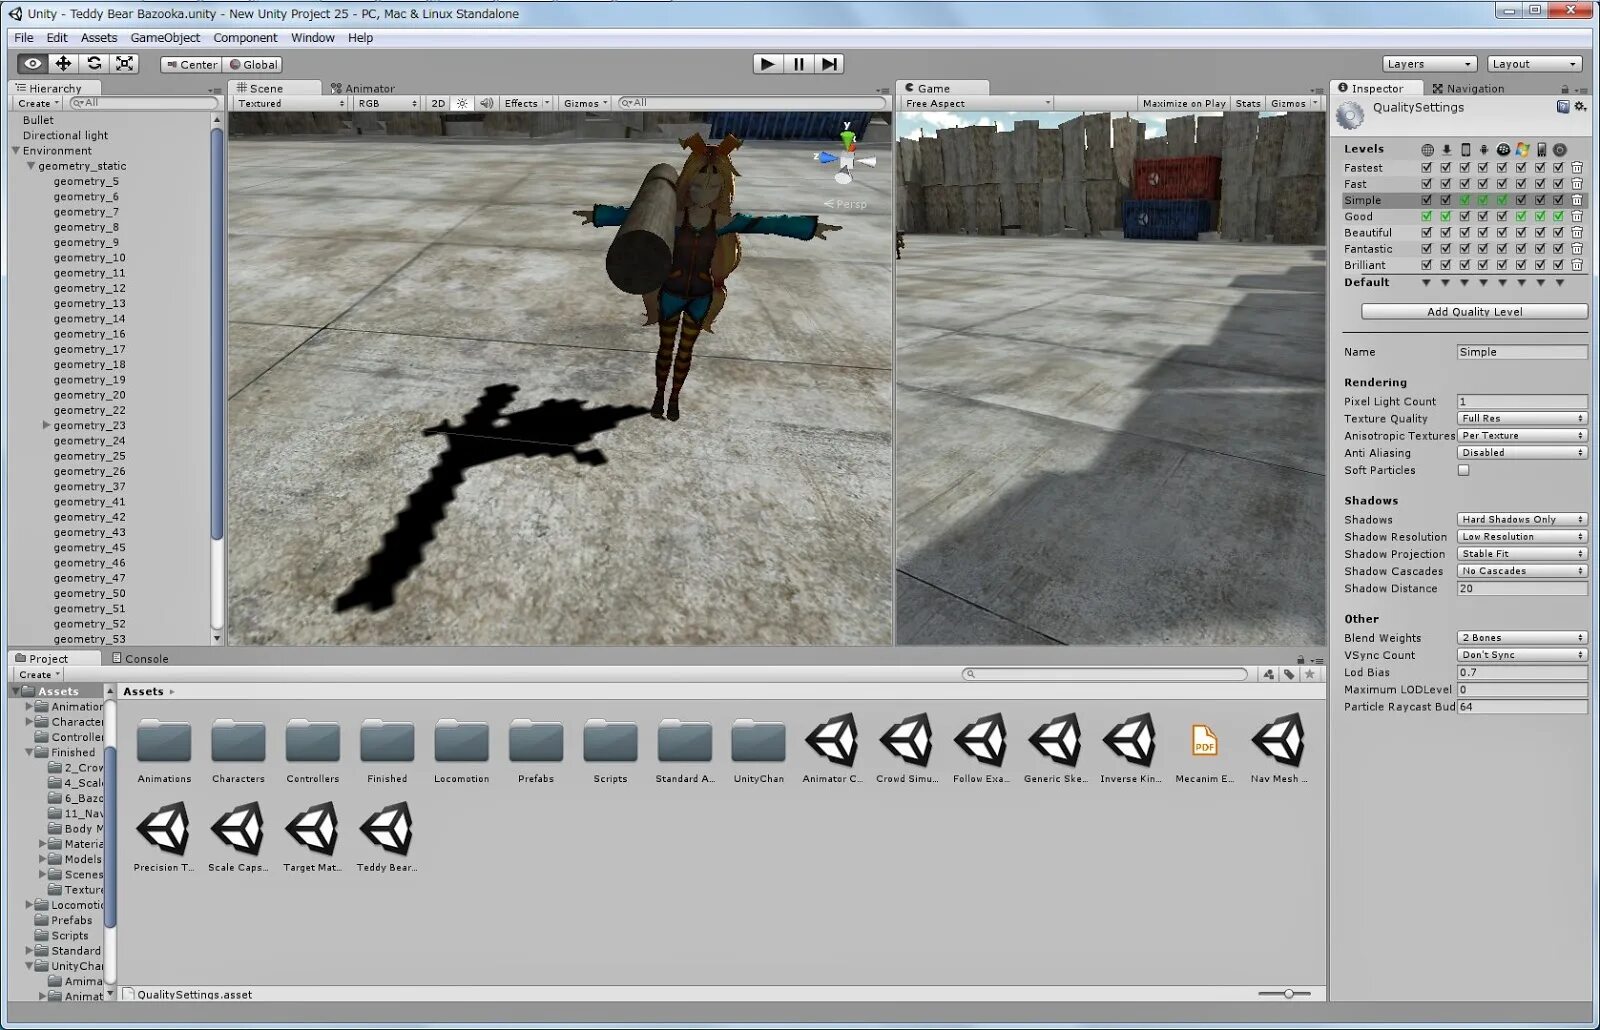1600x1030 pixels.
Task: Enable the Soft Particles checkbox
Action: click(1463, 470)
